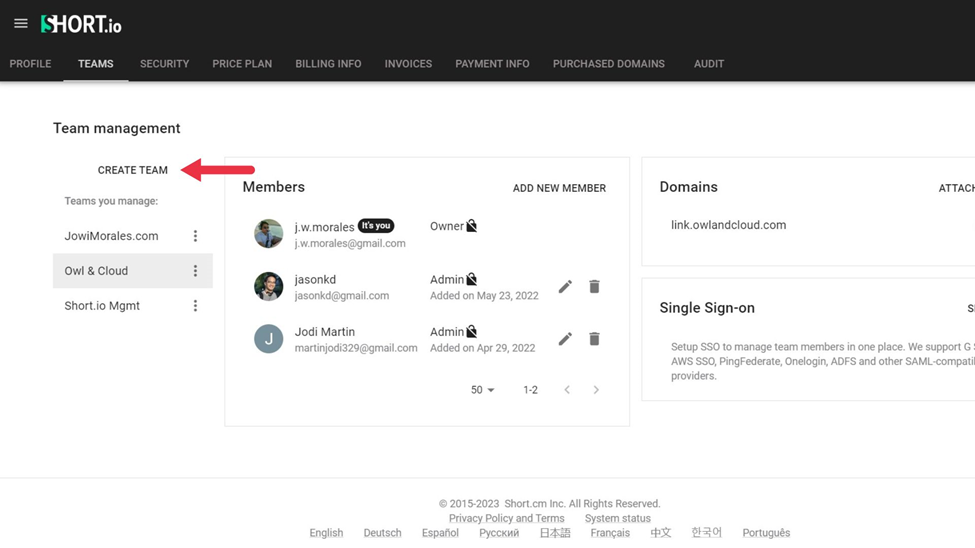The height and width of the screenshot is (548, 975).
Task: Switch language to Deutsch
Action: coord(382,533)
